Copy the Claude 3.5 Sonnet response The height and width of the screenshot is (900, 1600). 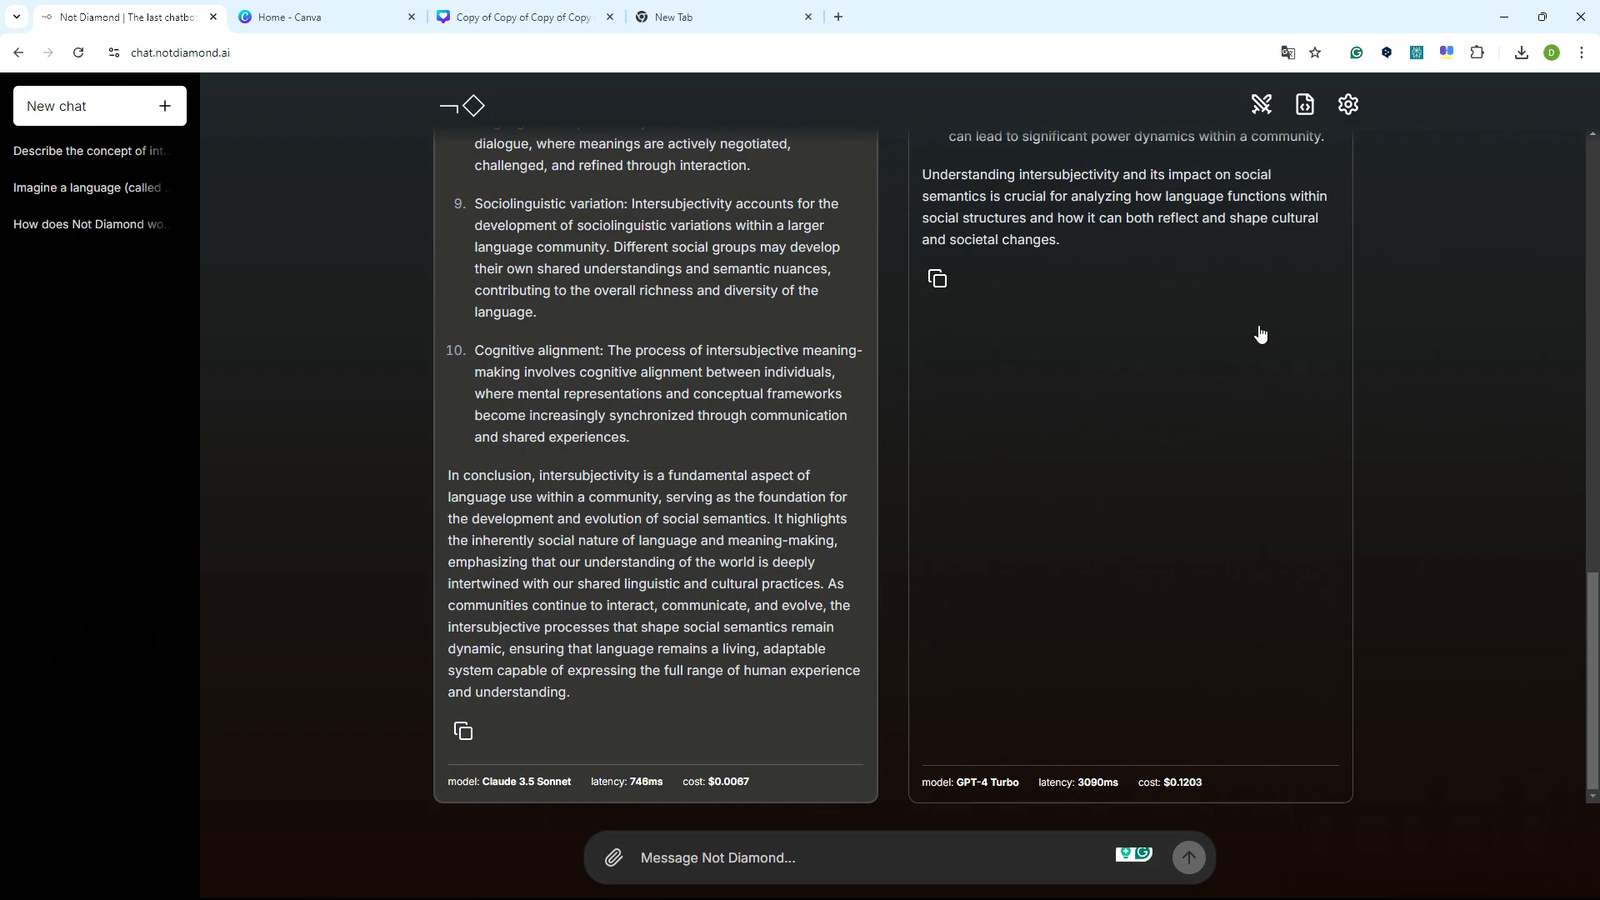pos(463,730)
